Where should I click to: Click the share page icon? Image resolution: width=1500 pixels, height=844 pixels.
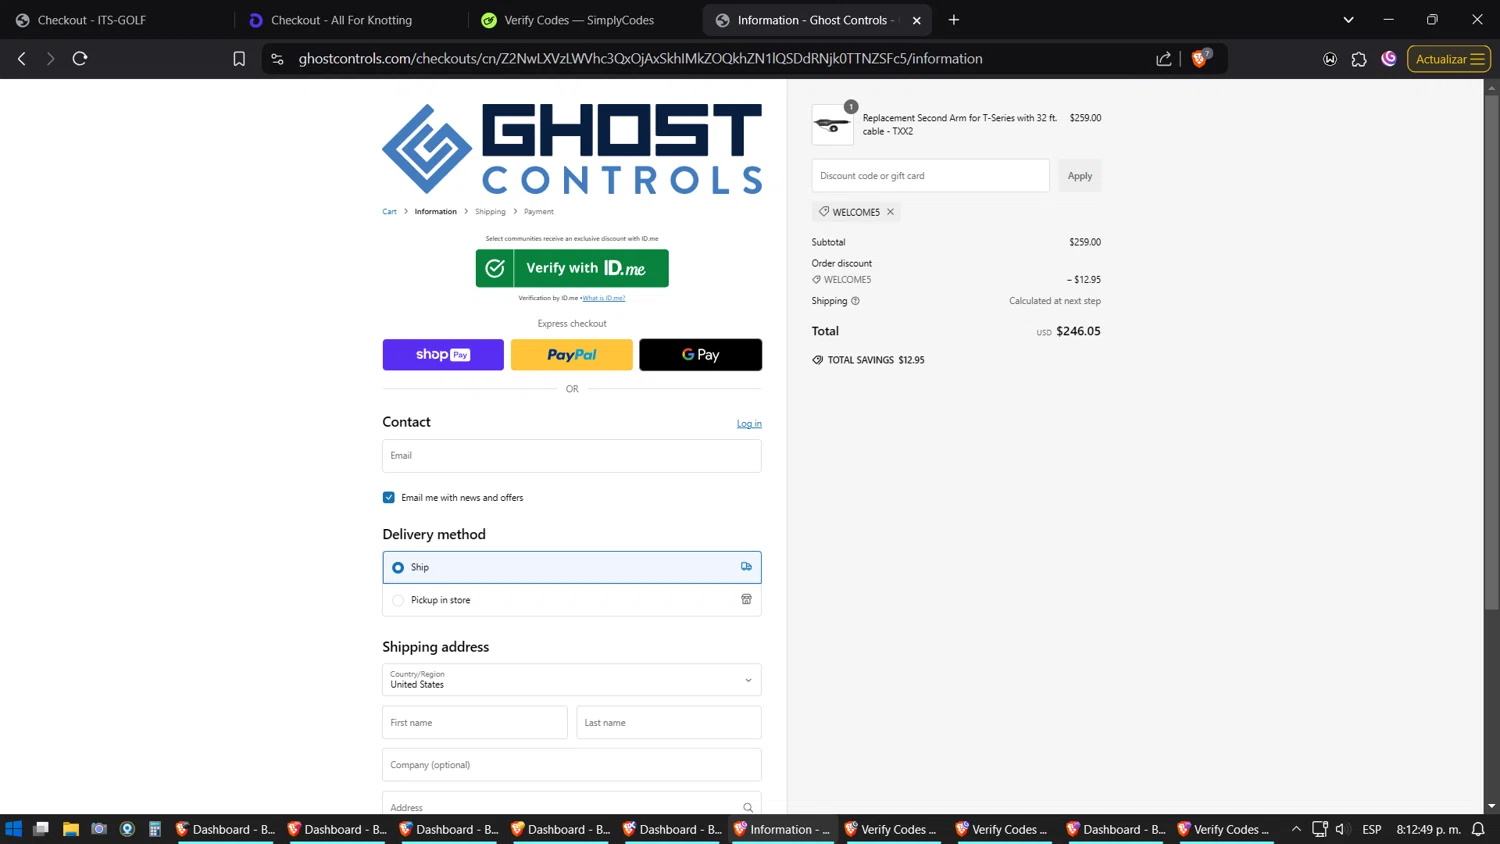tap(1164, 59)
